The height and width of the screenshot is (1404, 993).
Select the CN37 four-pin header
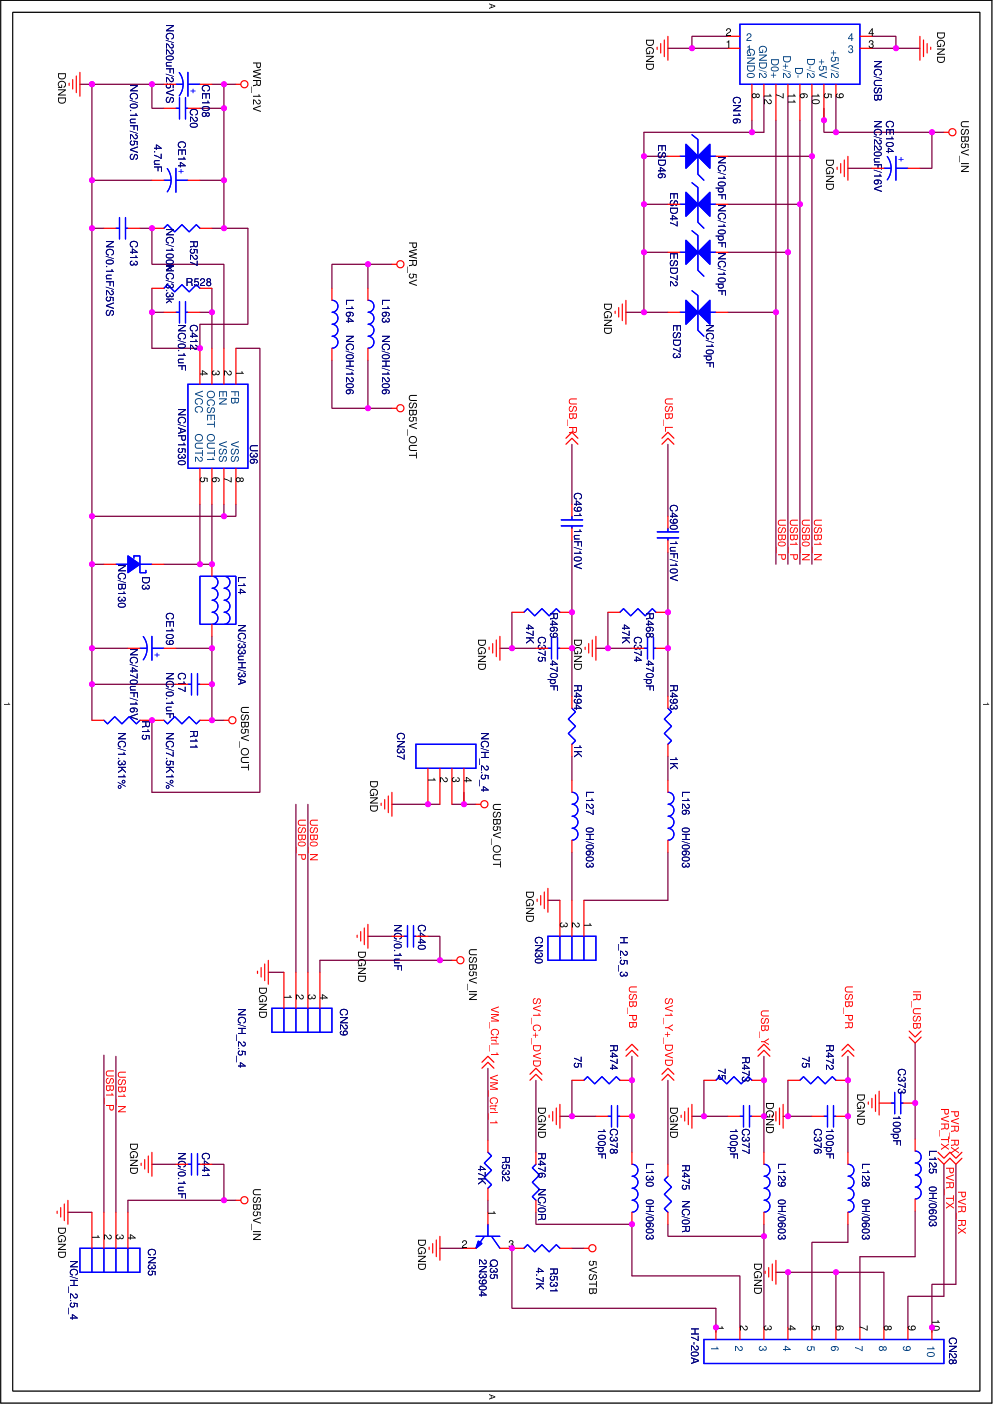coord(445,757)
